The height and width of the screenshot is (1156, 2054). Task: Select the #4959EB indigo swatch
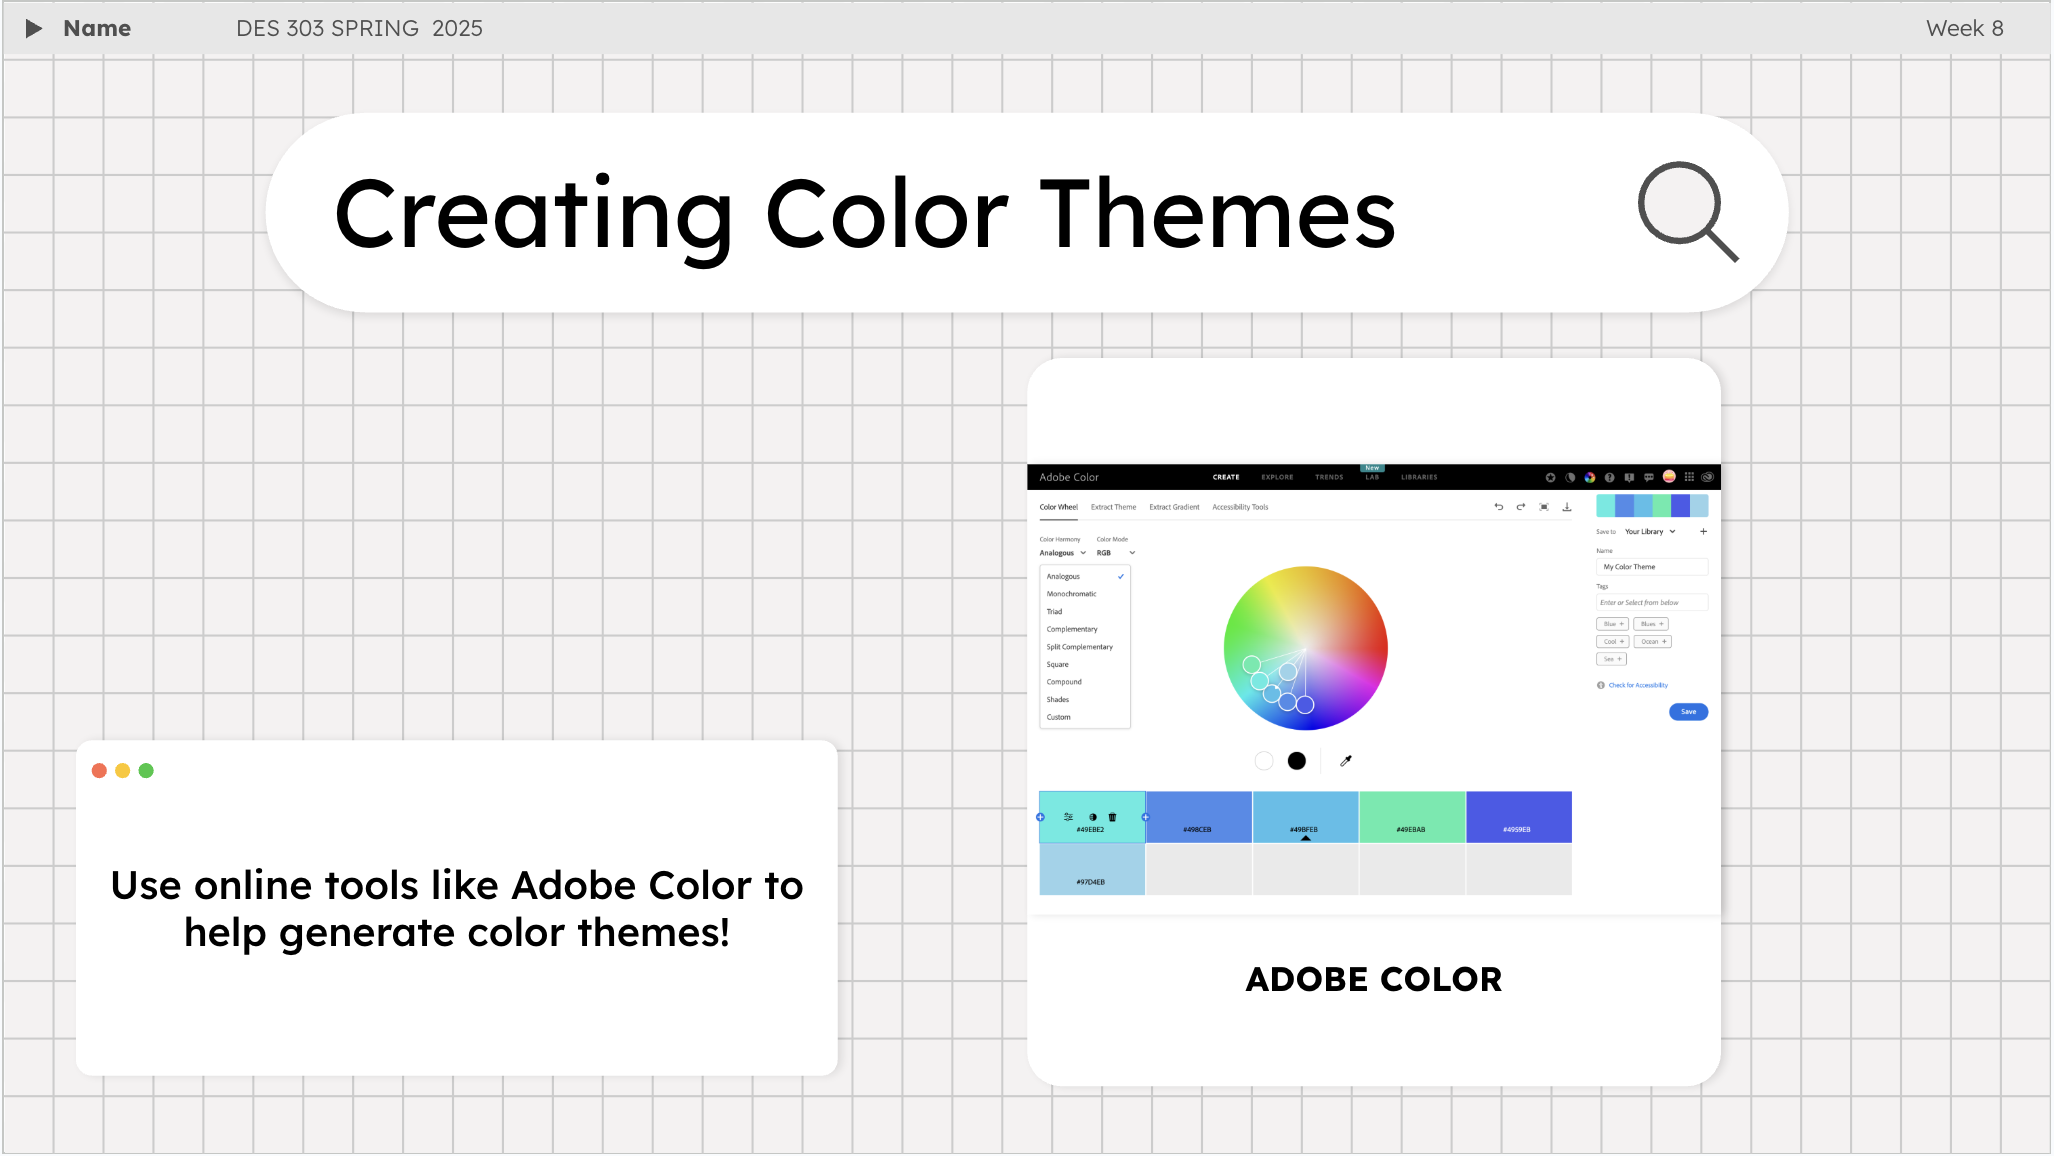click(1518, 816)
